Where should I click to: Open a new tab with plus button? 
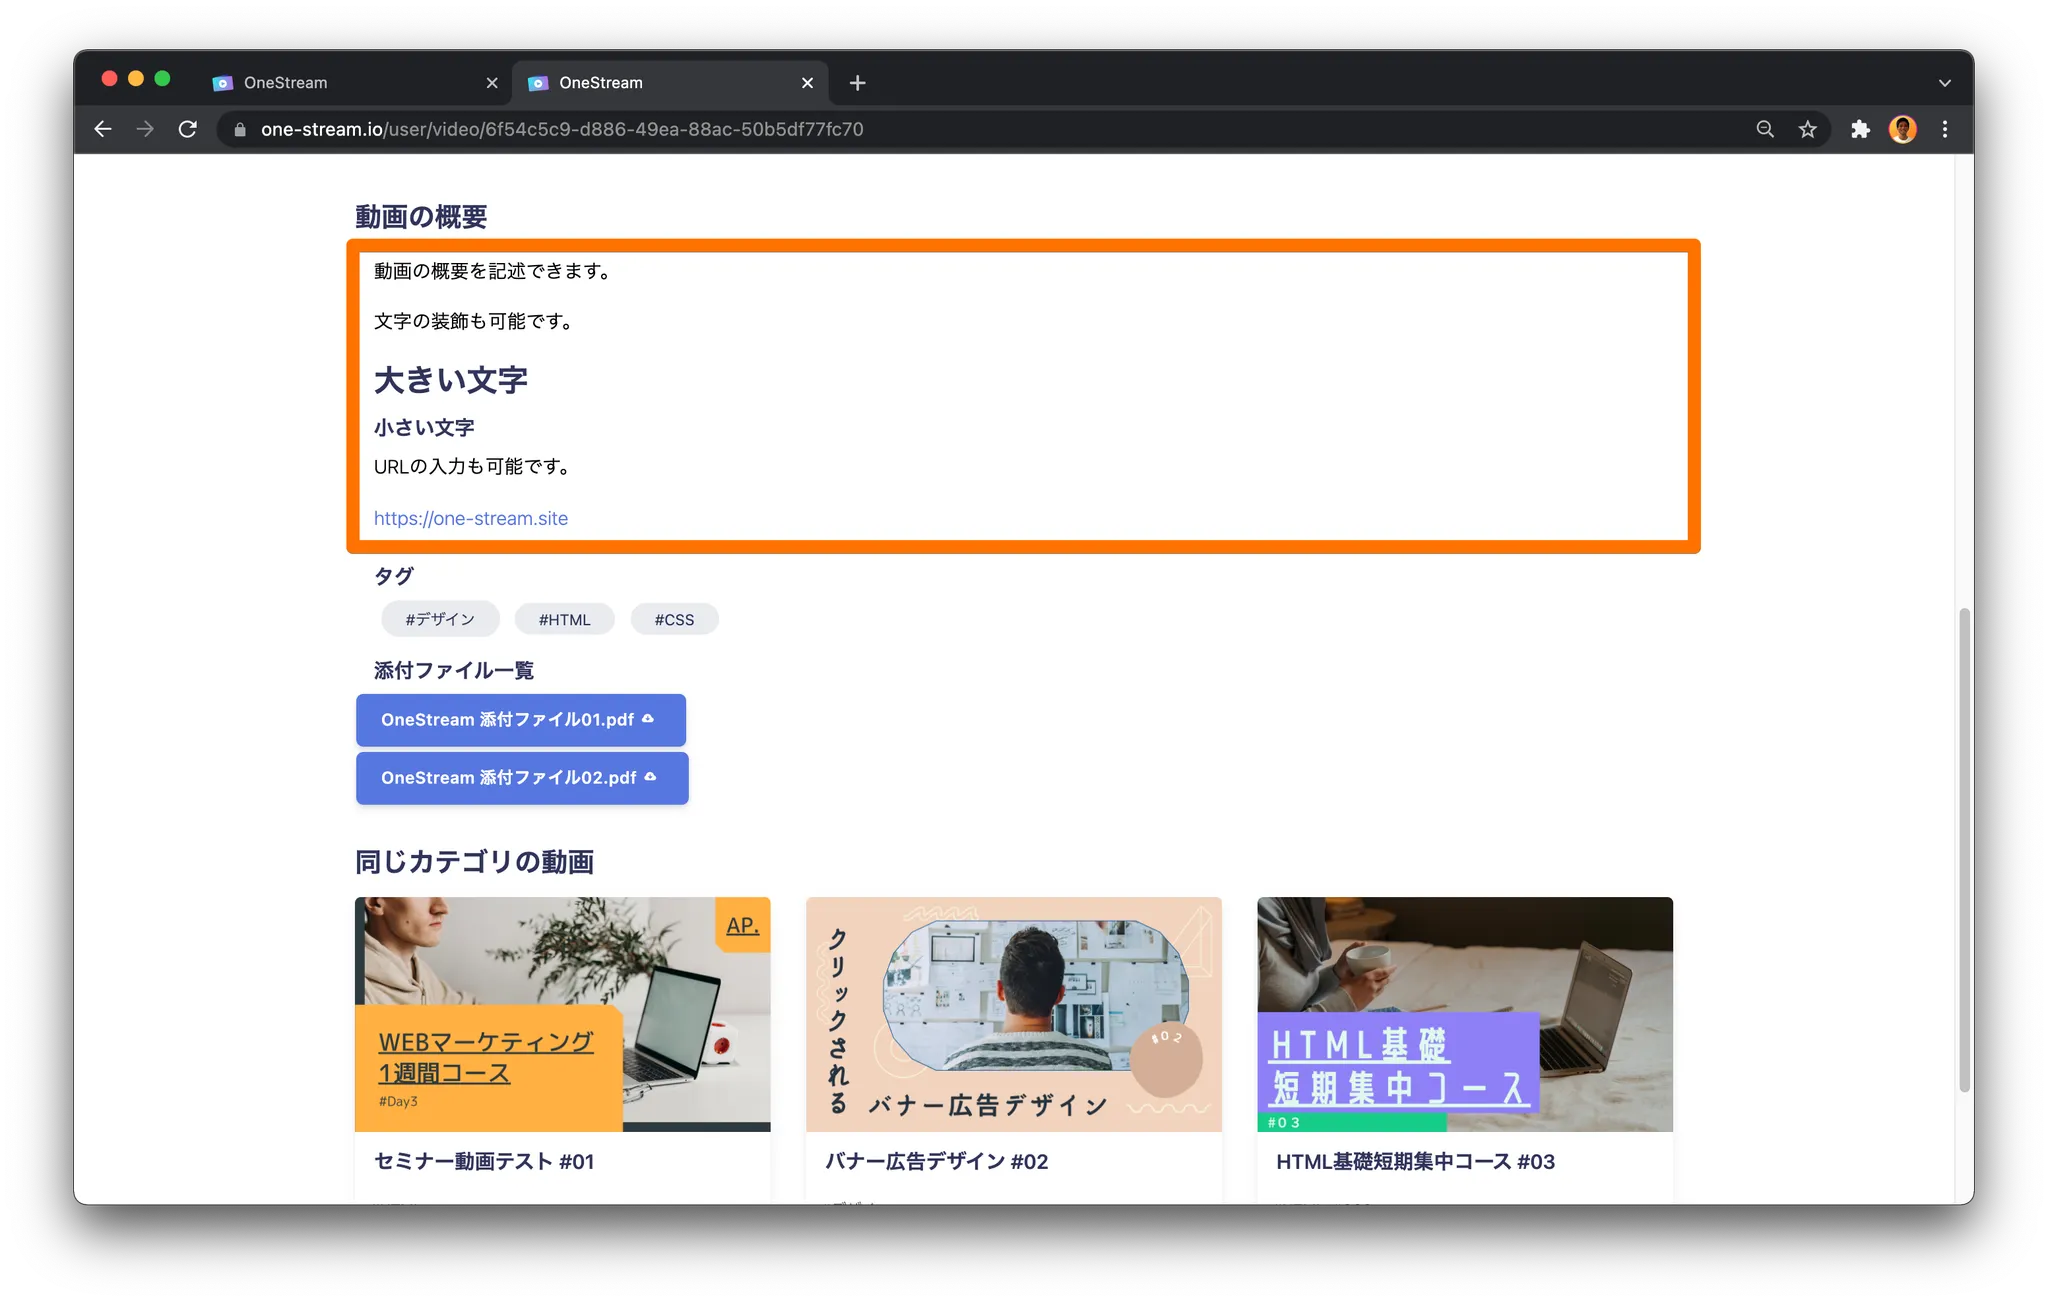point(857,83)
